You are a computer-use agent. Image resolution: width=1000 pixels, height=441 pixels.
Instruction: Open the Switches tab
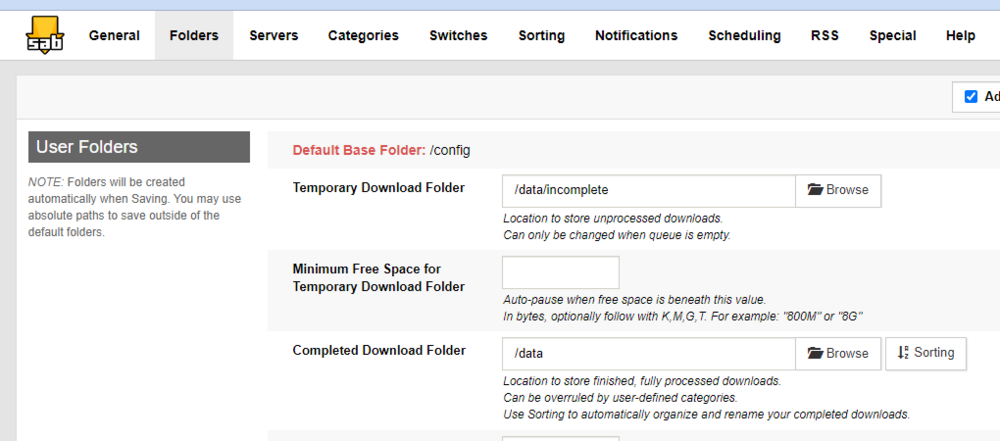point(459,36)
